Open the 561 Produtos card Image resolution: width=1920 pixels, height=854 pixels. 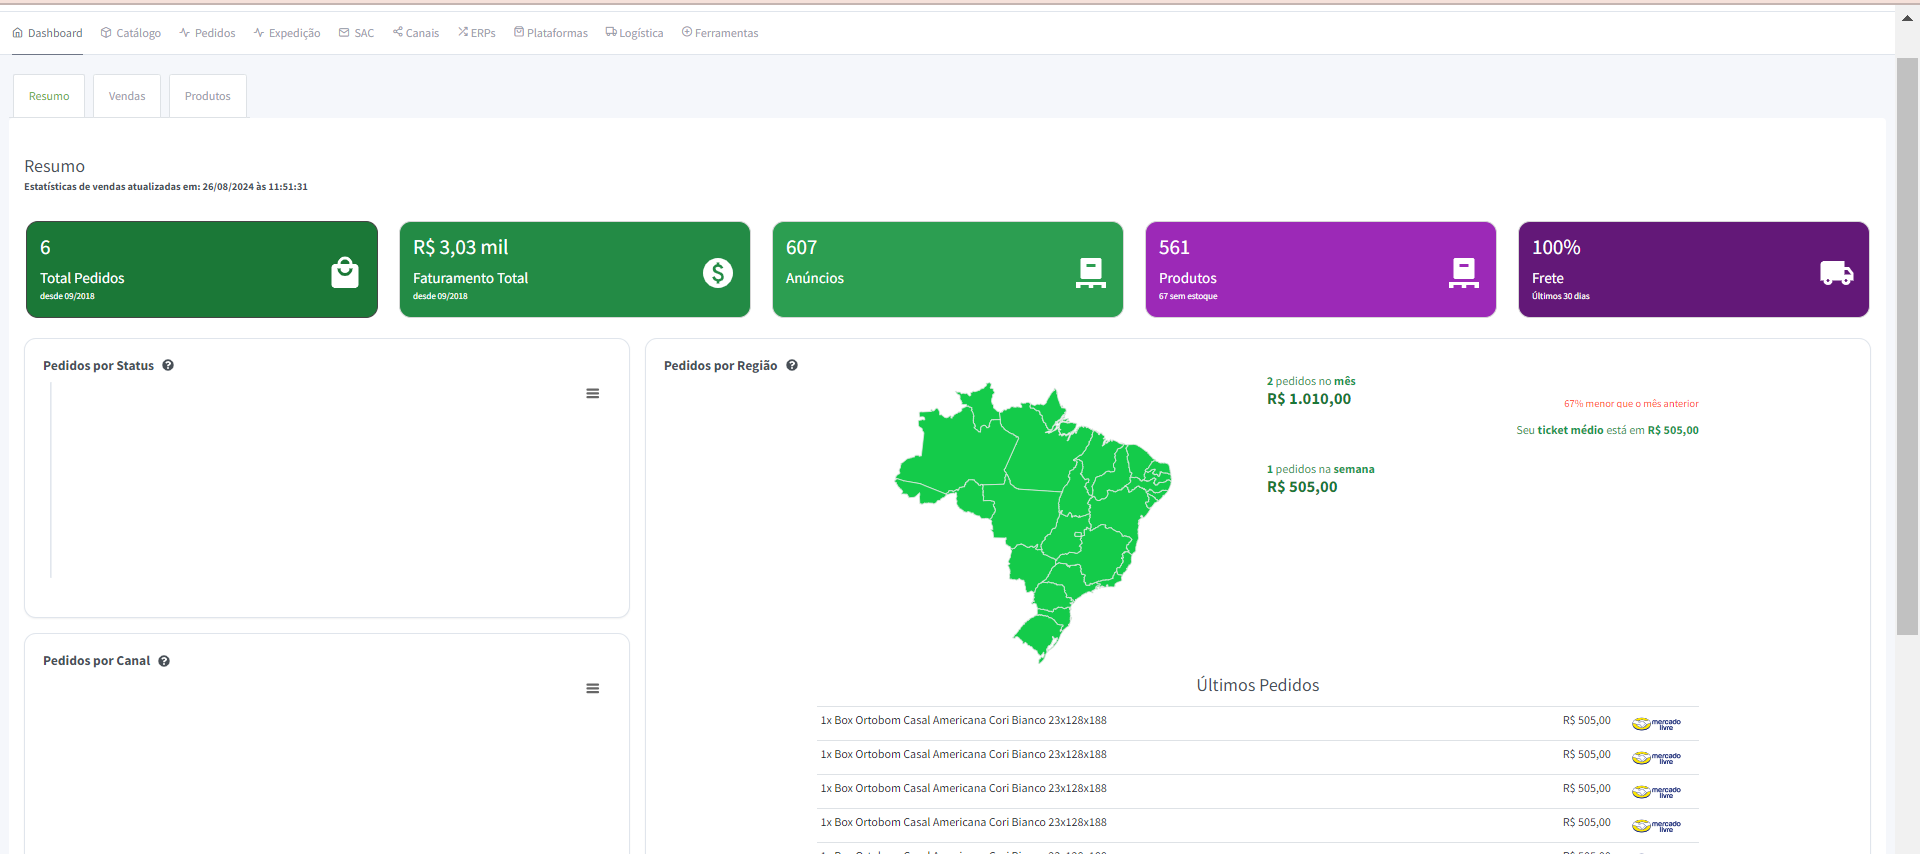1321,269
